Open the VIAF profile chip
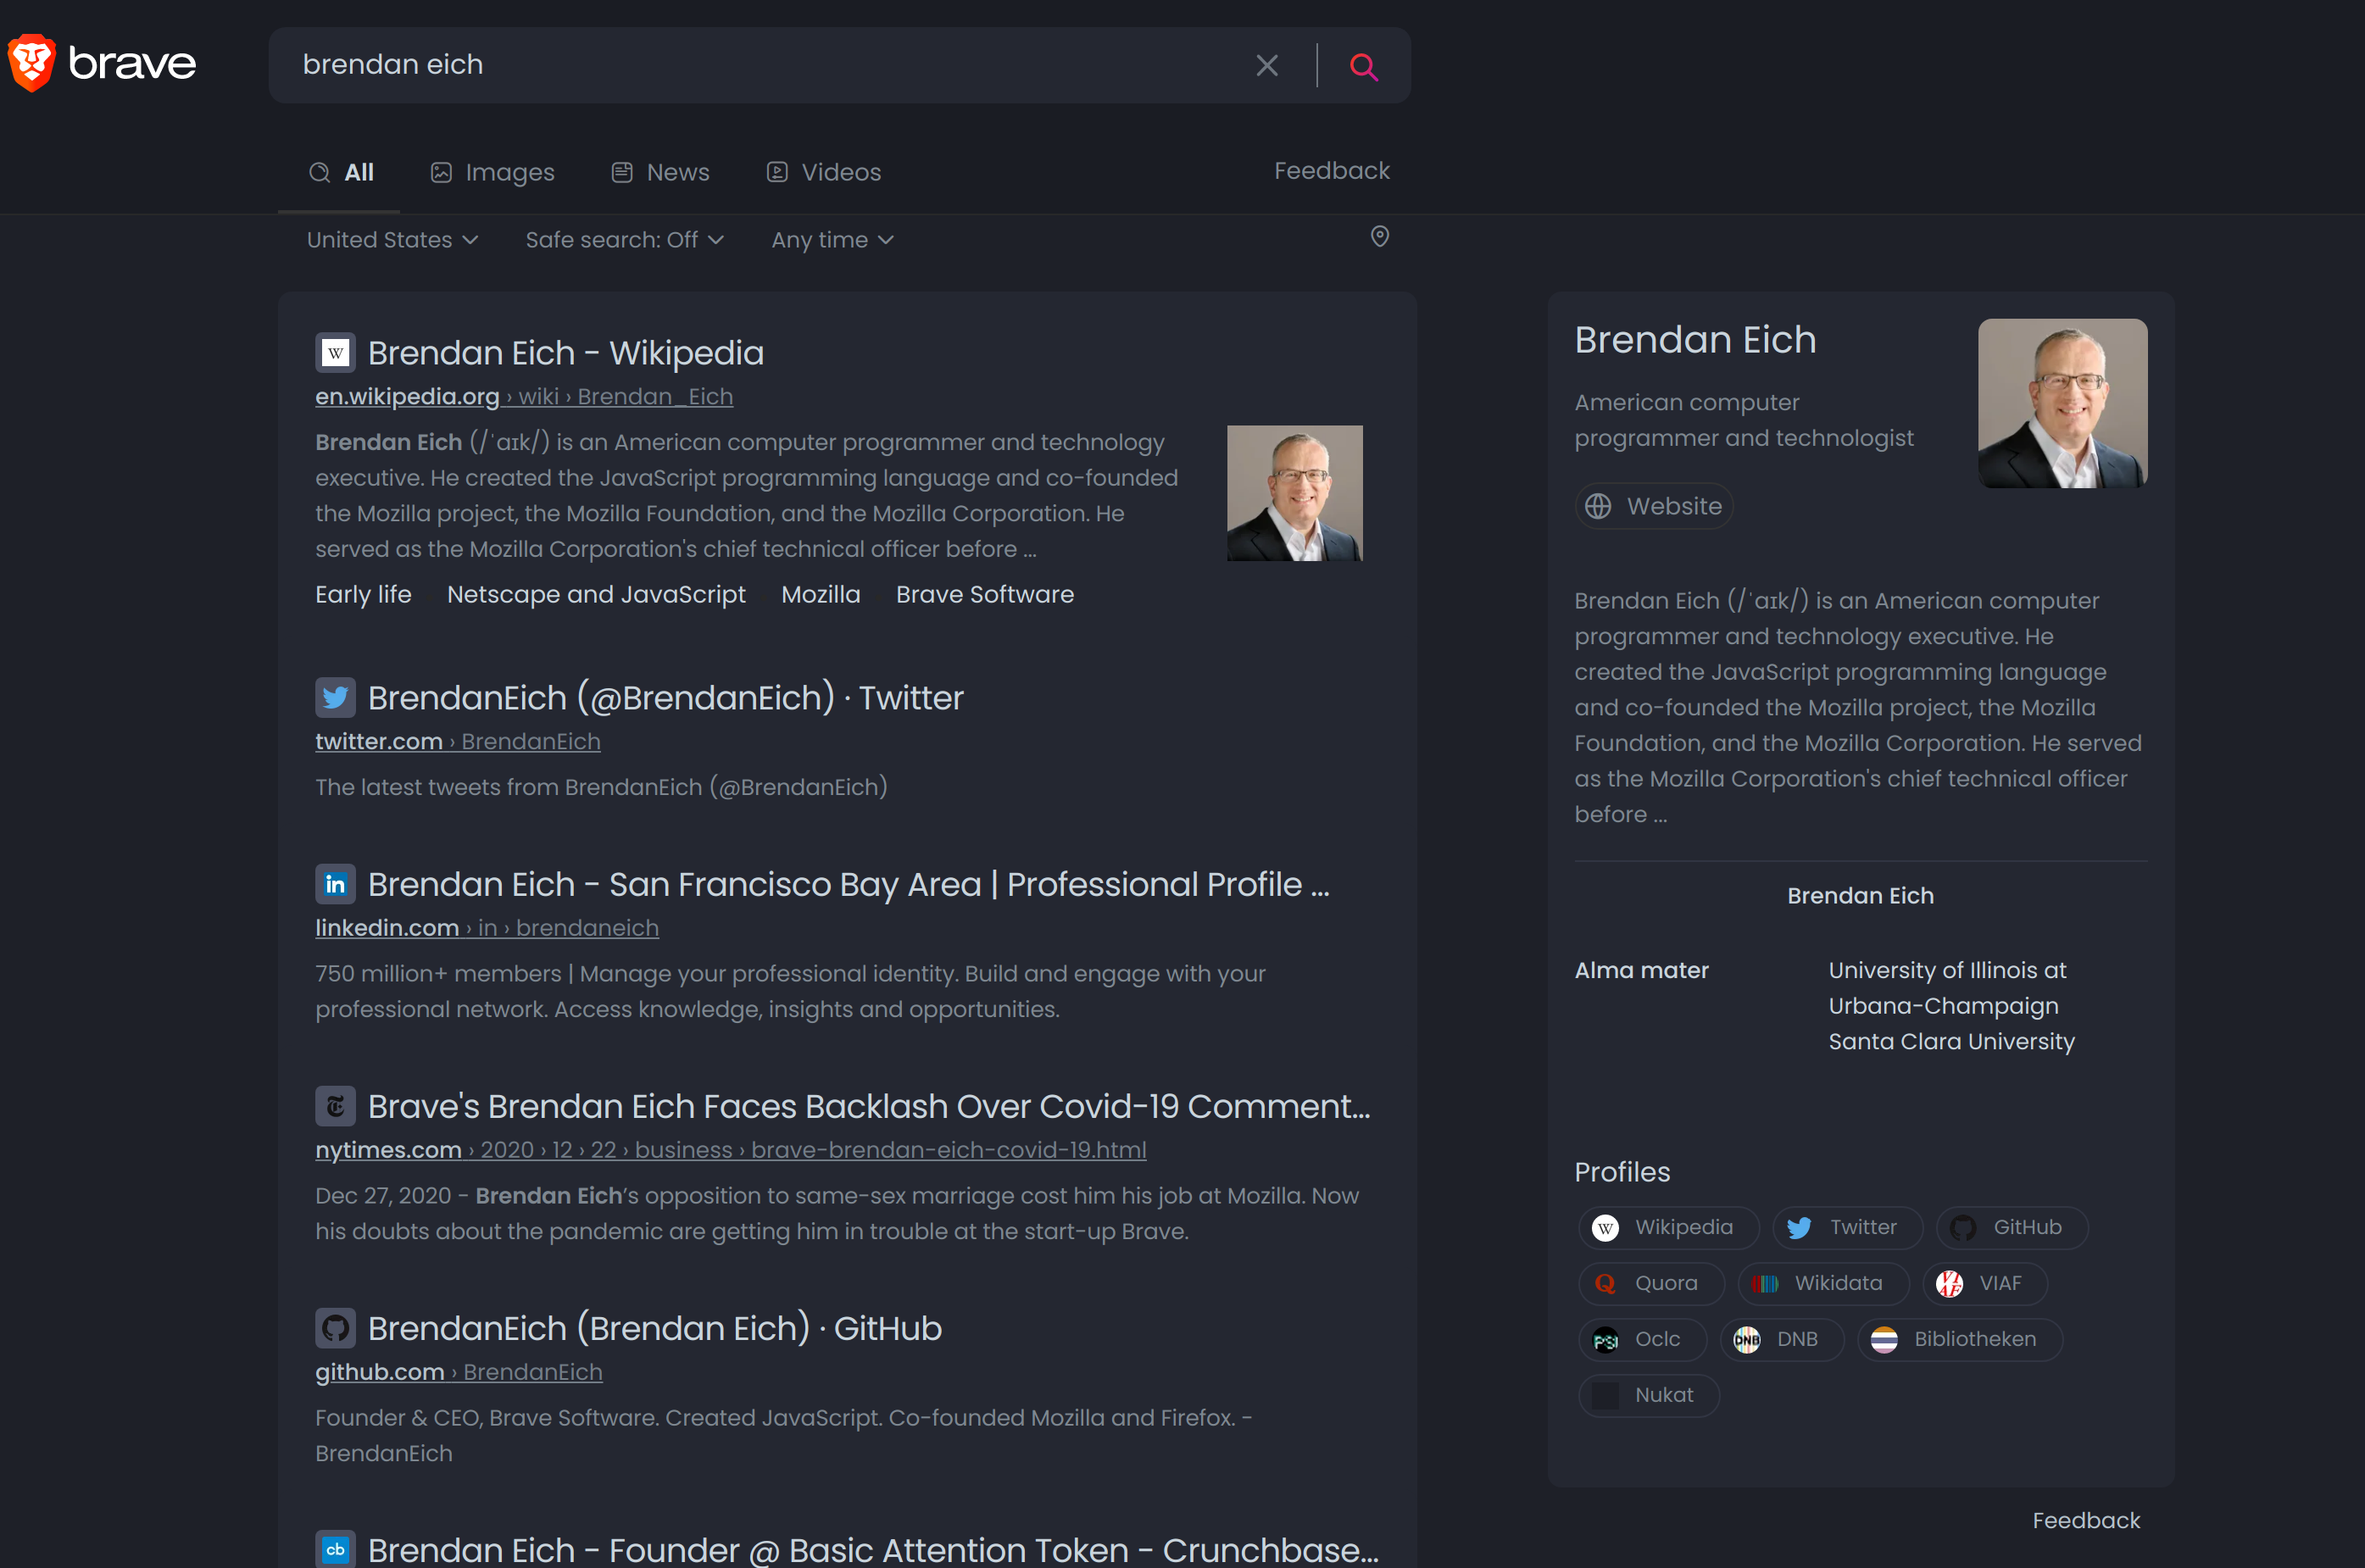Screen dimensions: 2365x1568 [x=1985, y=1284]
